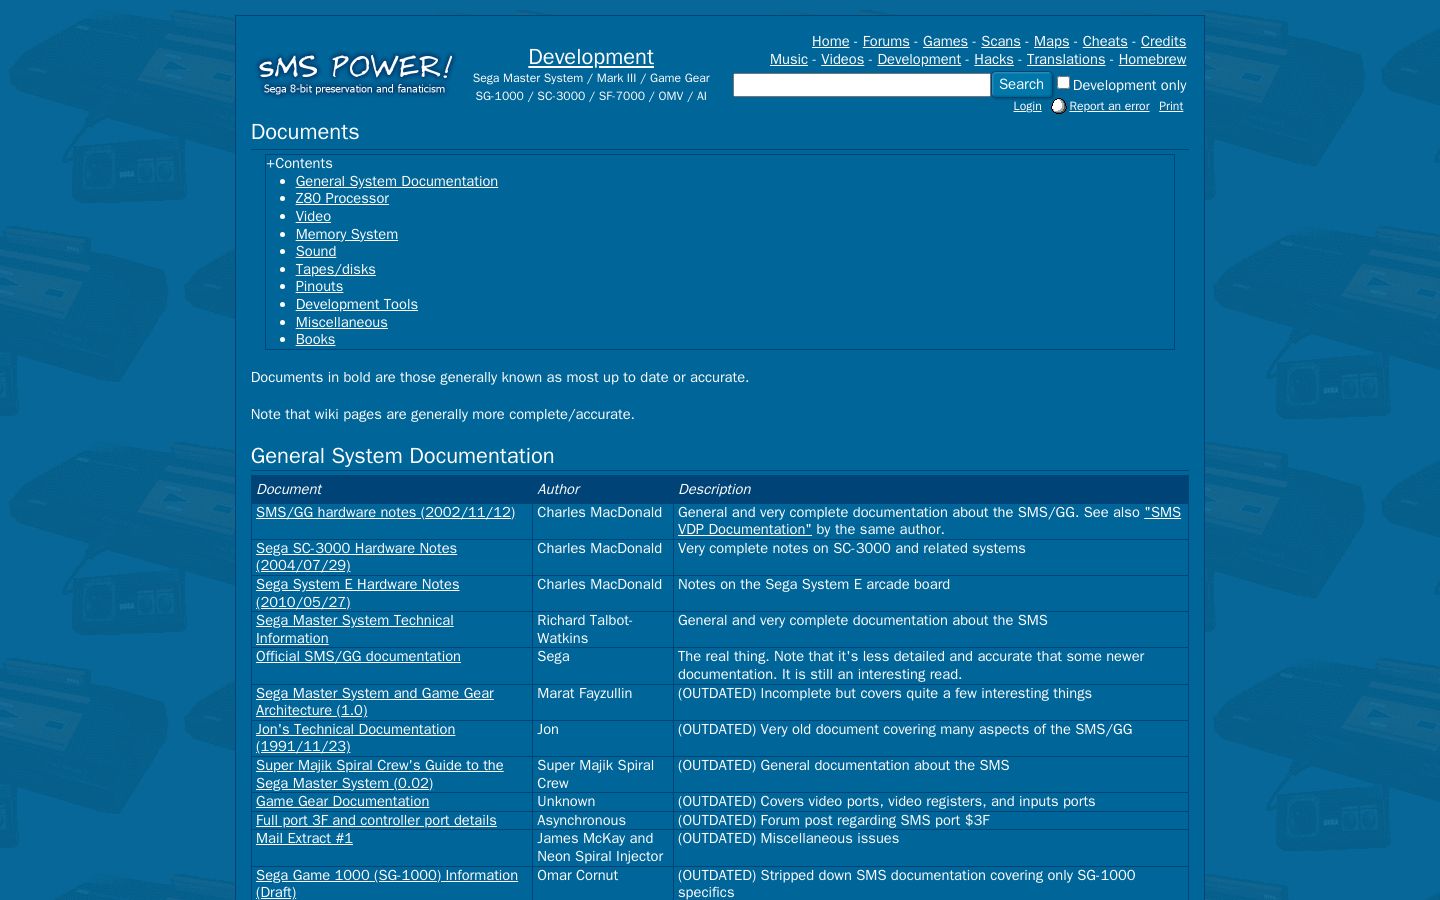Jump to the Books section
The image size is (1440, 900).
coord(315,339)
